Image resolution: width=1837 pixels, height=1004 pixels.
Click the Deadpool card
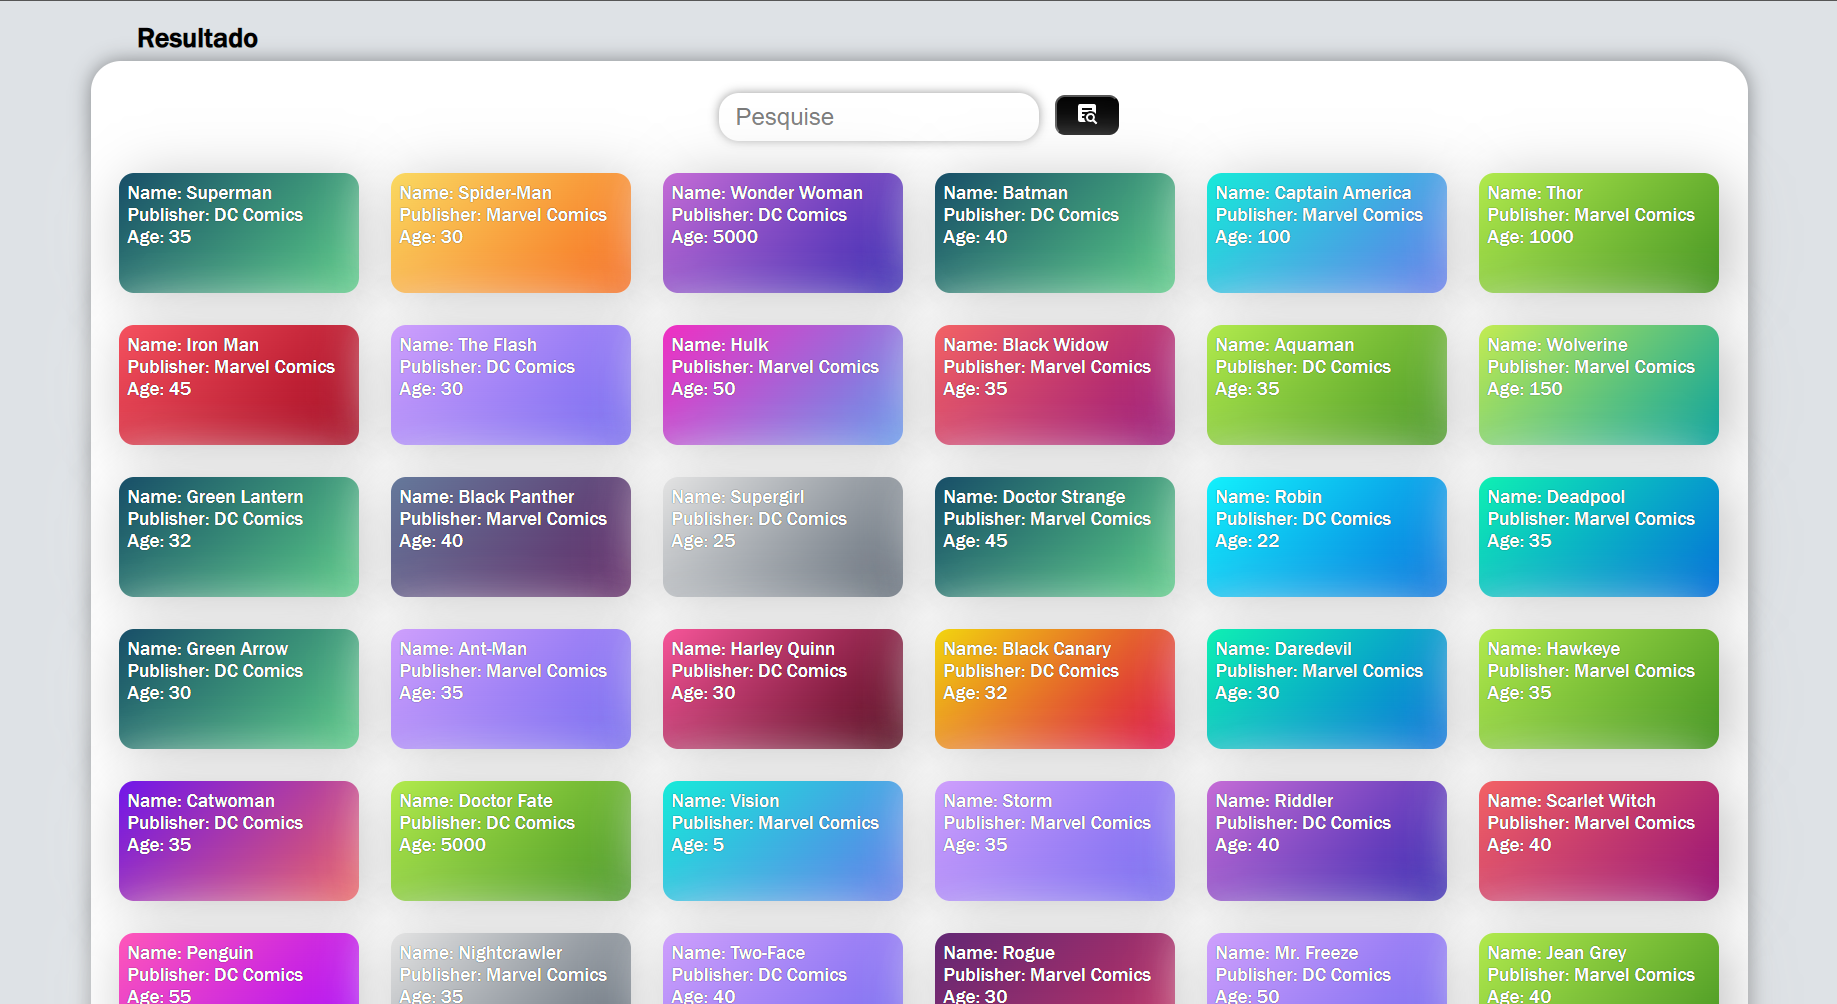pyautogui.click(x=1598, y=536)
